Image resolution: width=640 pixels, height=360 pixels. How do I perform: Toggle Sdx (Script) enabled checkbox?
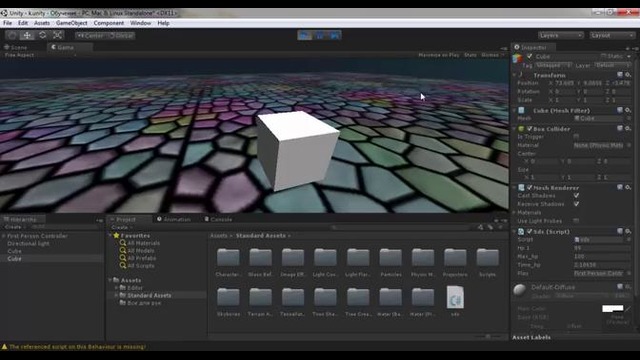pyautogui.click(x=529, y=231)
